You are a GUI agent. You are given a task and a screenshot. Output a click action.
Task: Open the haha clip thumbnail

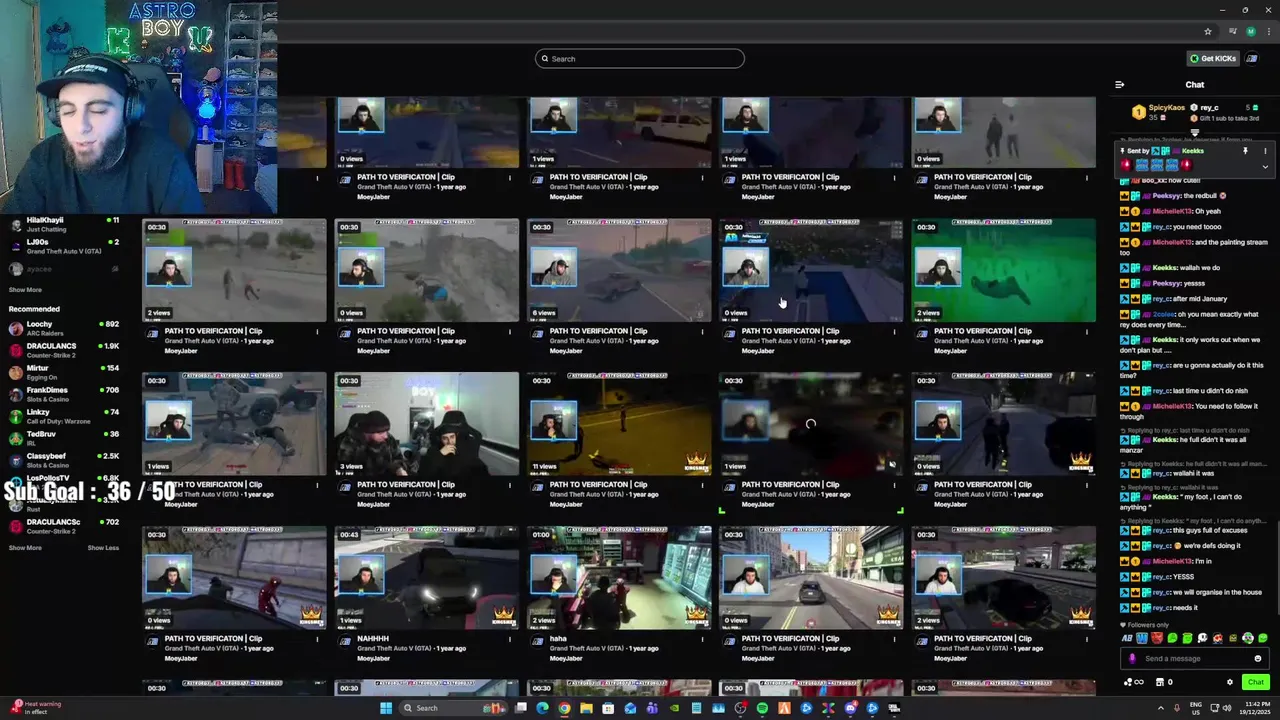pos(619,578)
